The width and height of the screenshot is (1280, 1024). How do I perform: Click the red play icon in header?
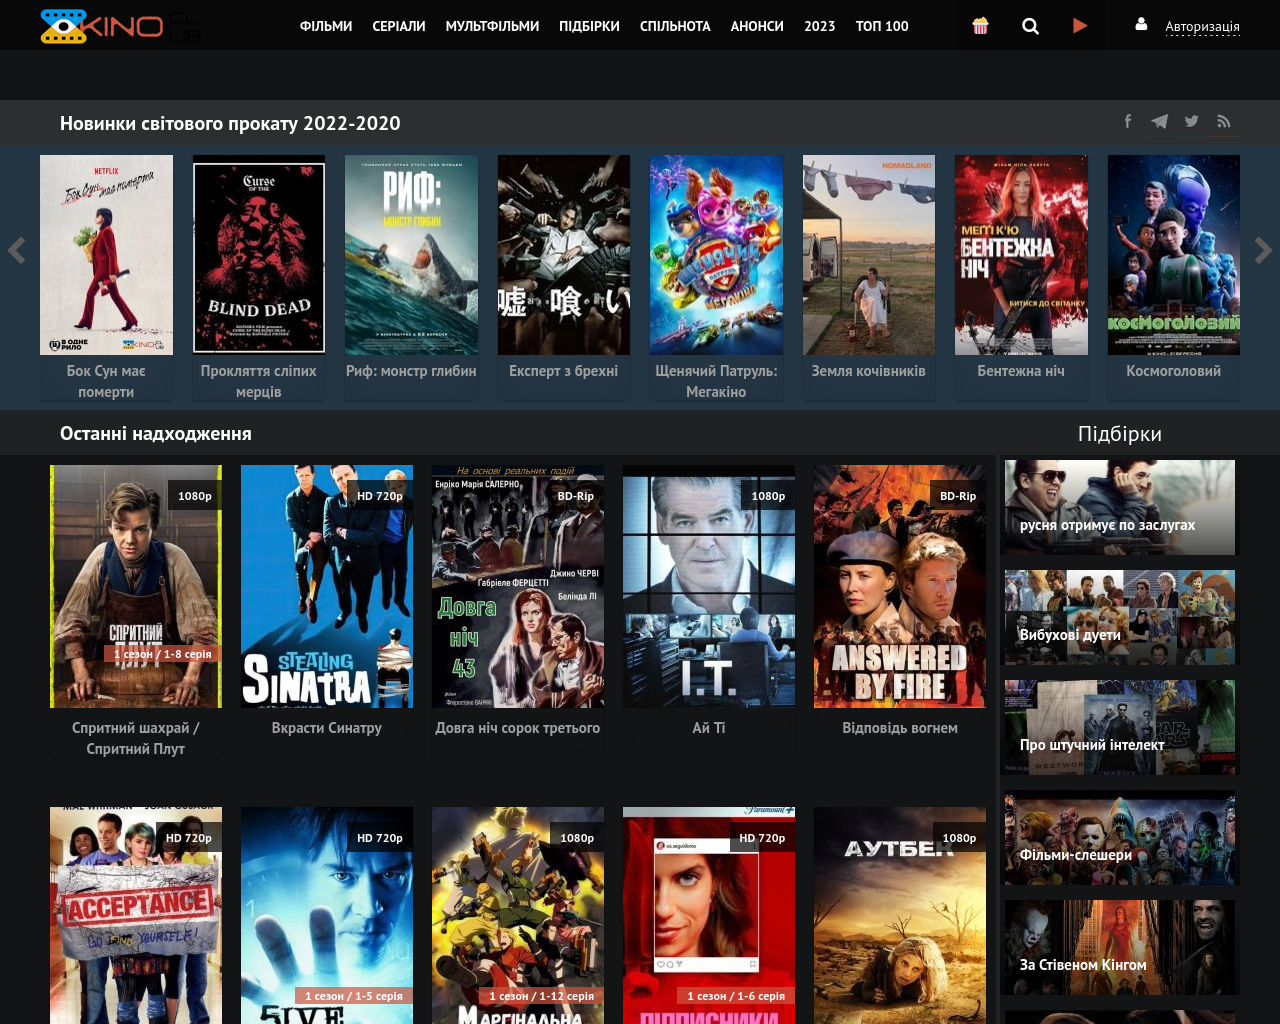(1080, 26)
